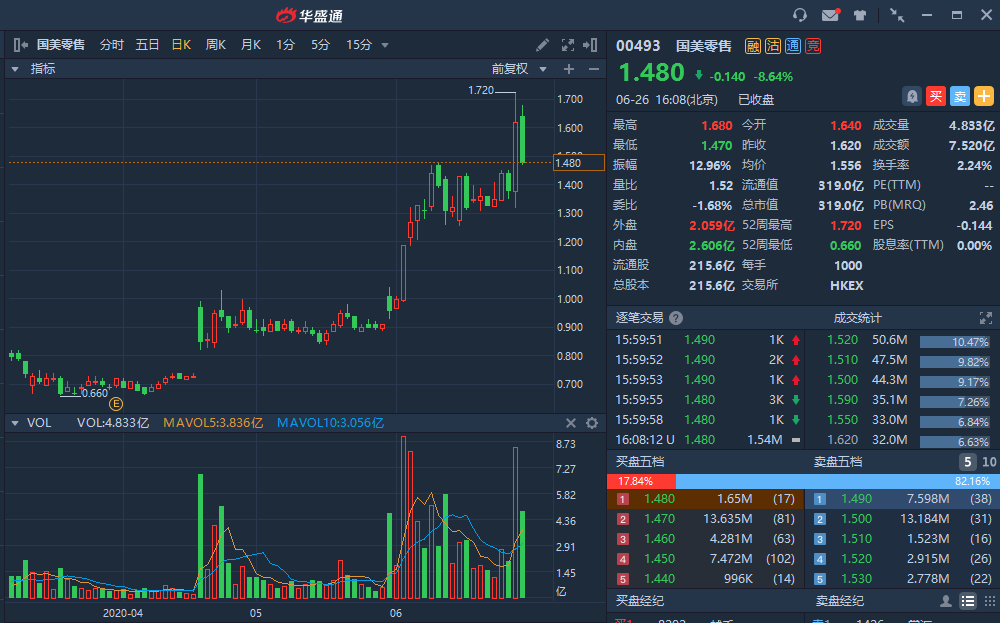This screenshot has width=1000, height=623.
Task: Click the 卖盘经纪 header
Action: 840,601
